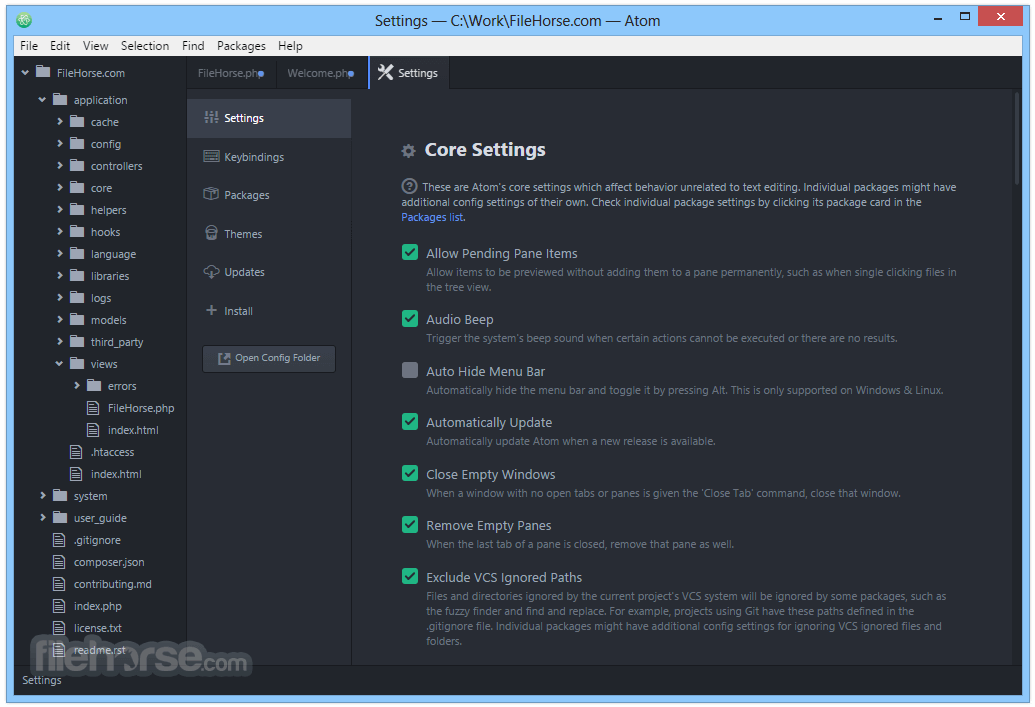Disable Remove Empty Panes option
1035x707 pixels.
410,524
